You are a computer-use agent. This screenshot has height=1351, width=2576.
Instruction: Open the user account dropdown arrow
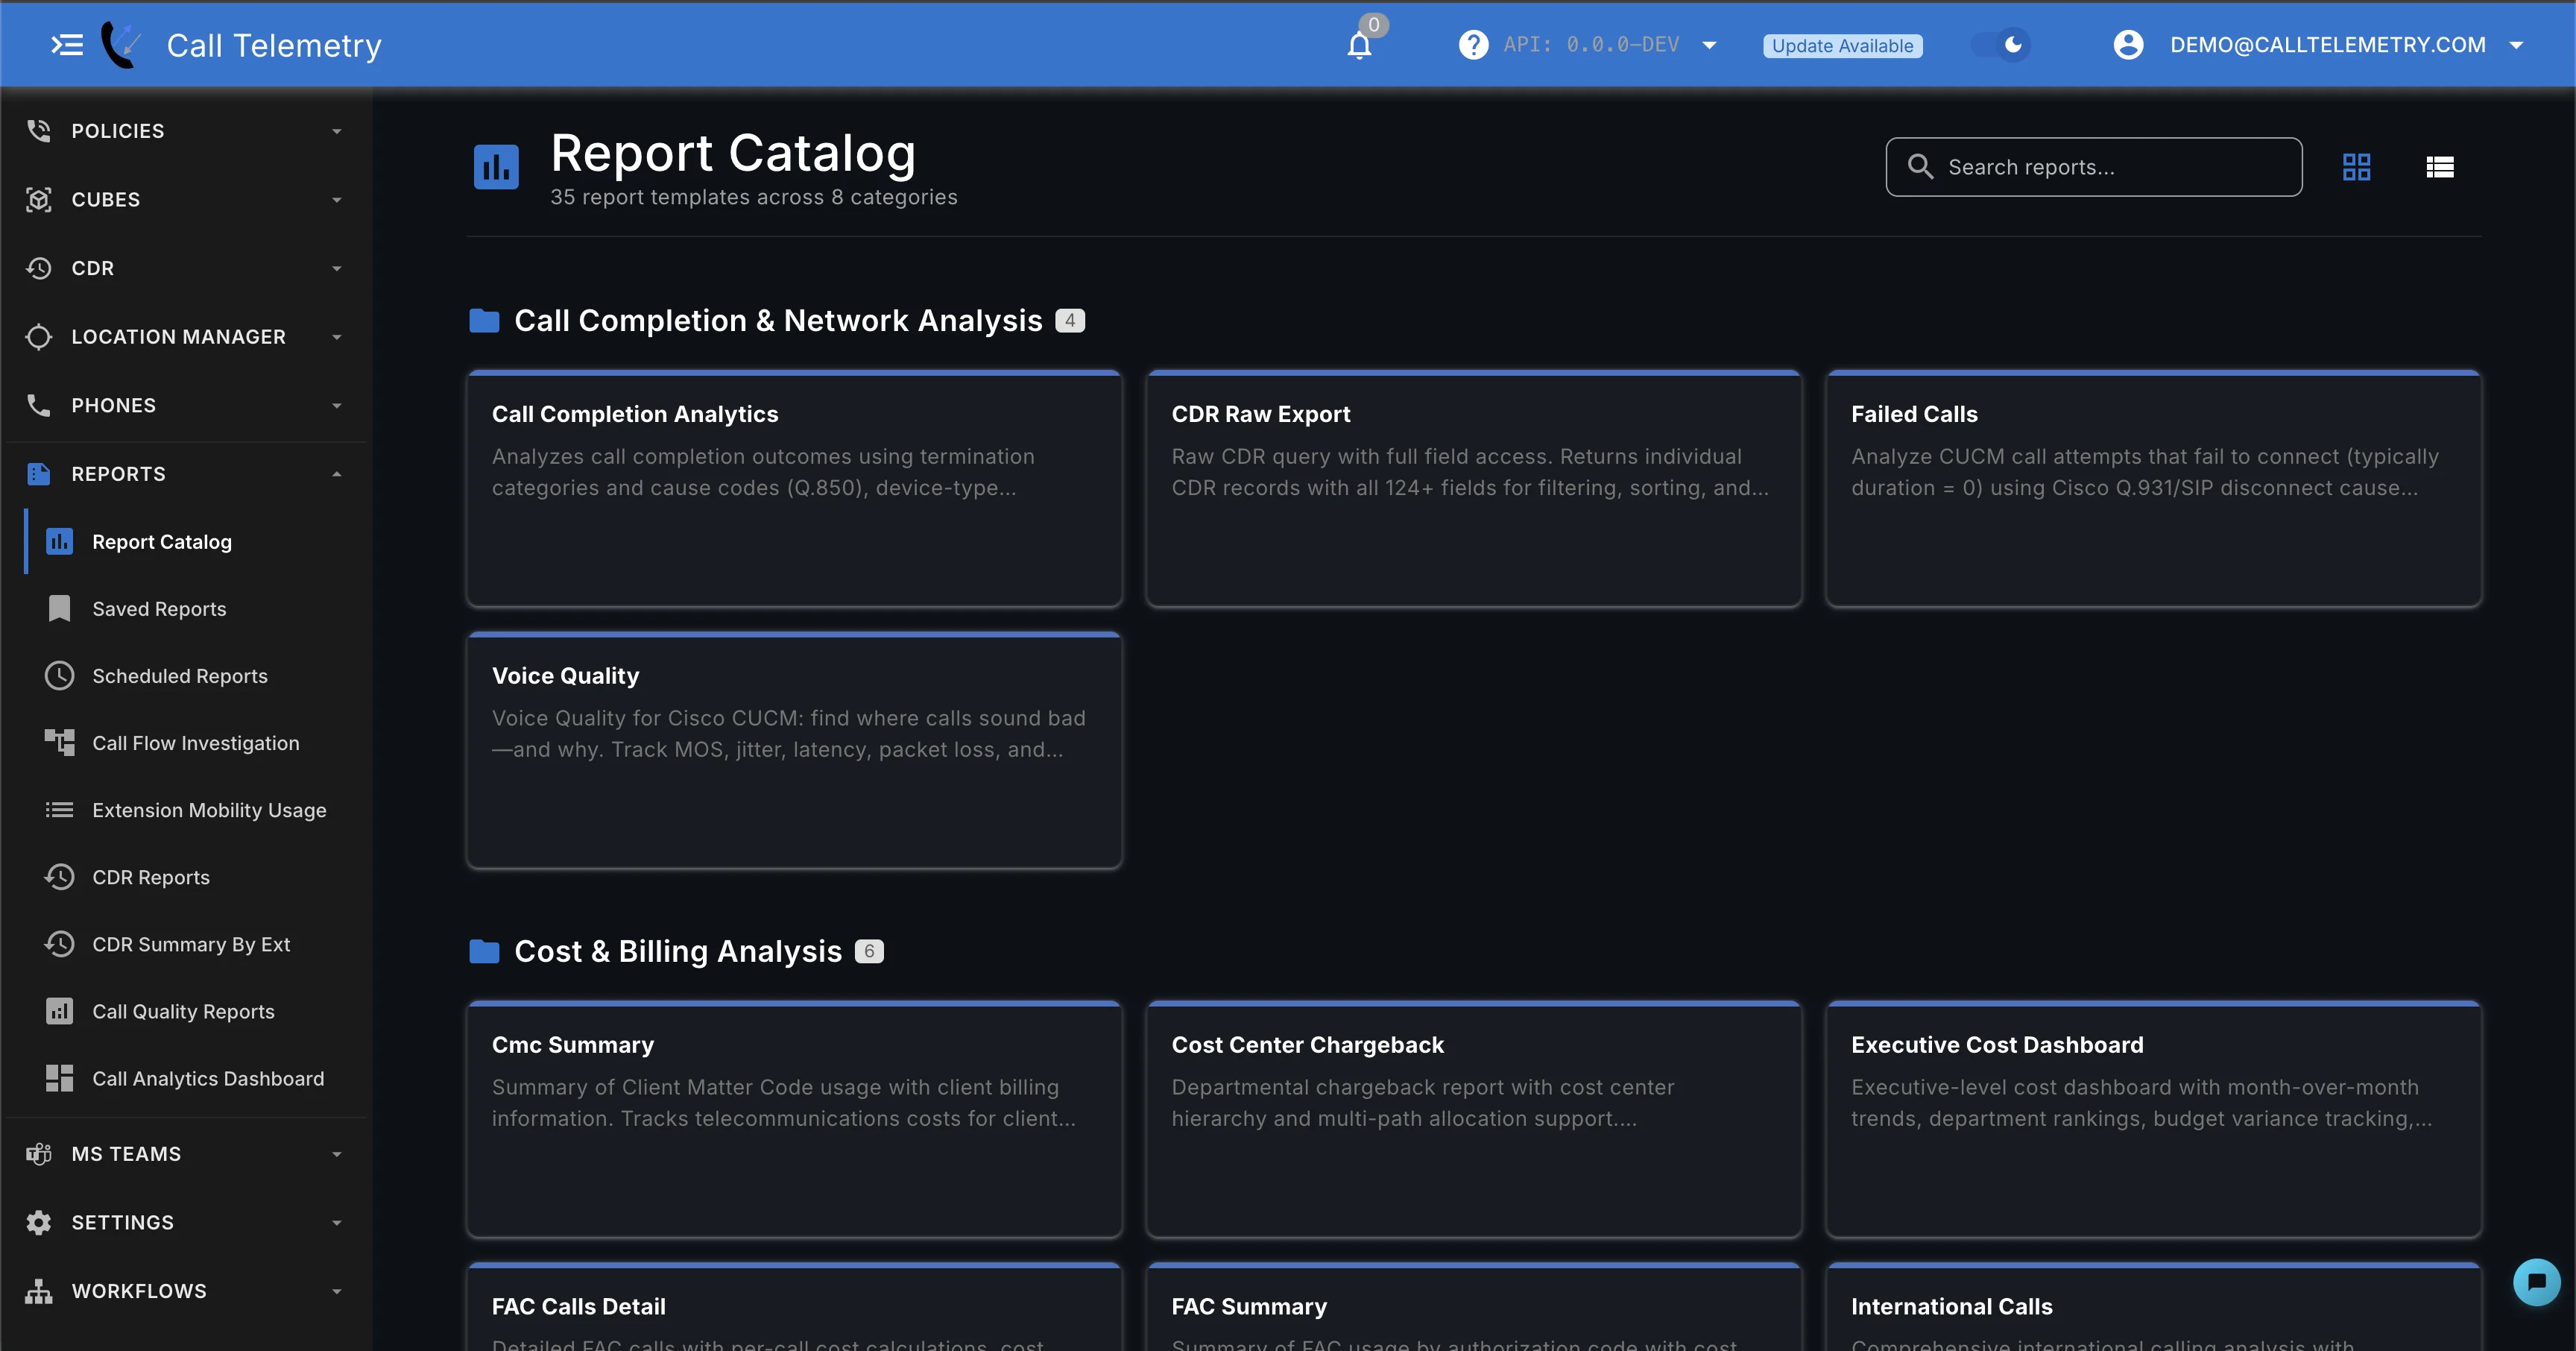coord(2516,45)
